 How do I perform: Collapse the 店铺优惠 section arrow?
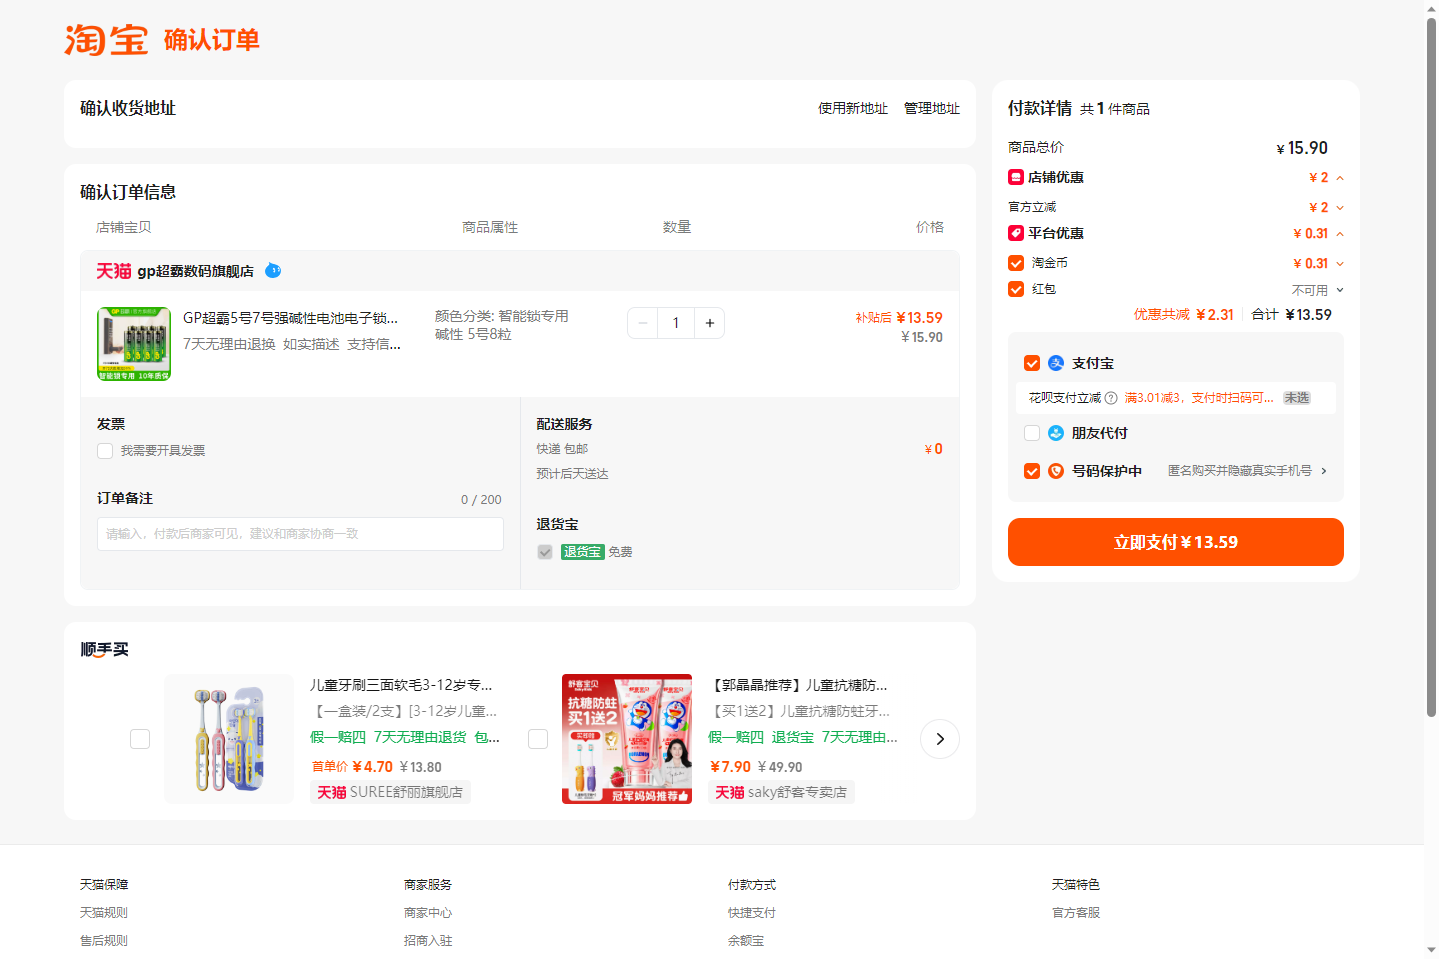click(1340, 178)
